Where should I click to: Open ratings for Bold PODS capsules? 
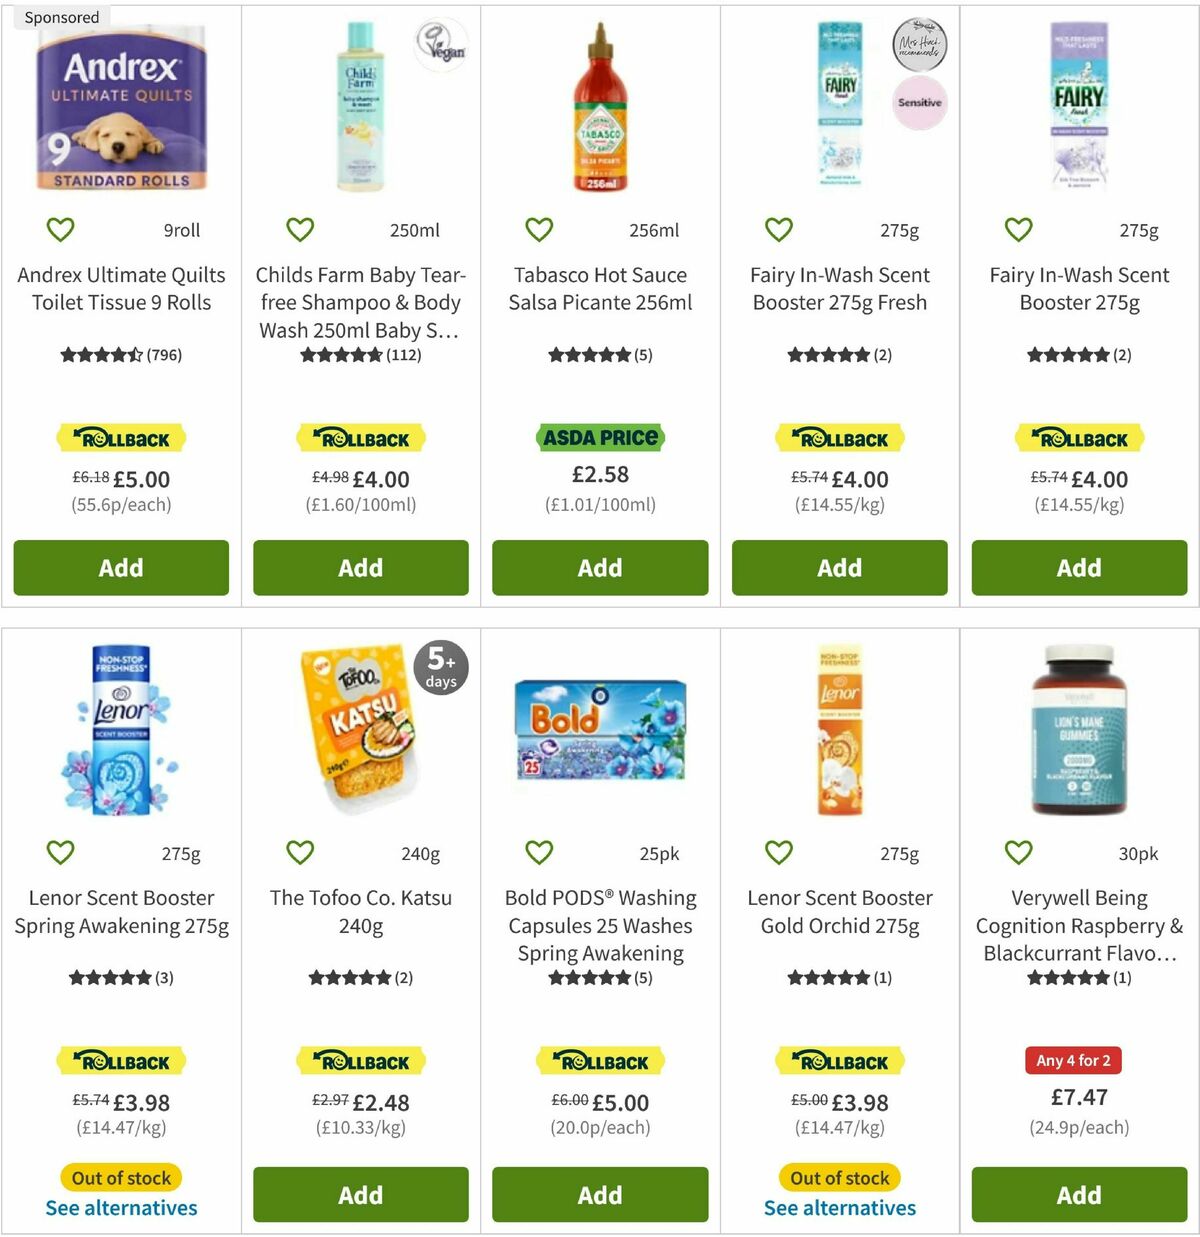[599, 978]
